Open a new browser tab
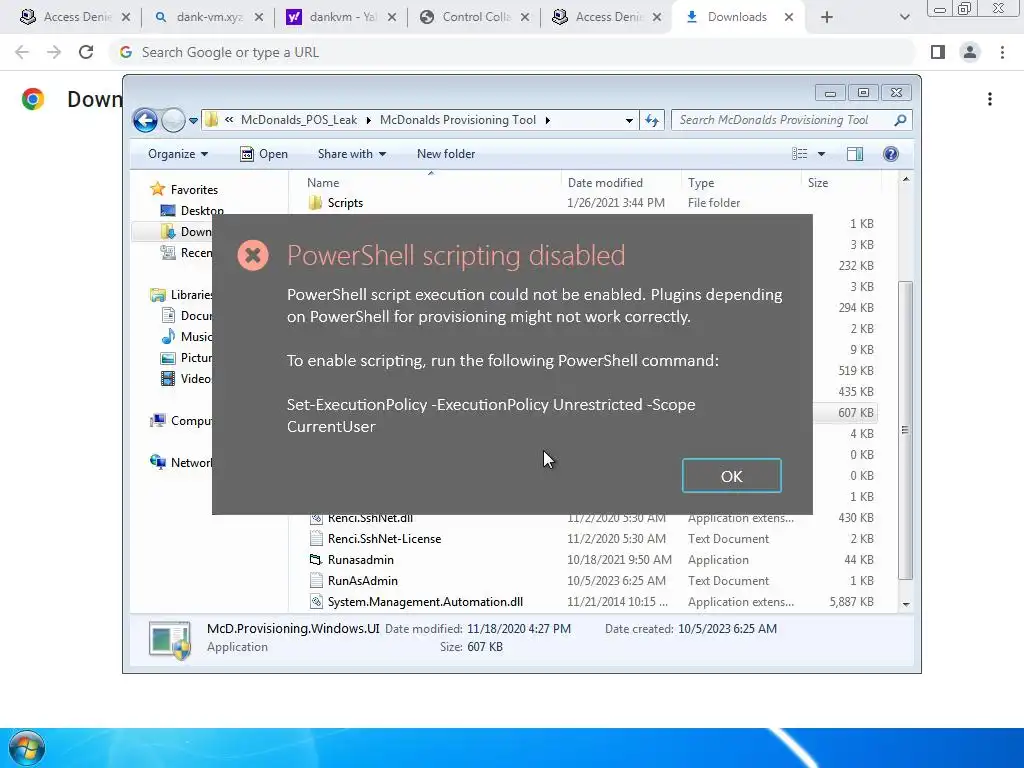This screenshot has height=768, width=1024. point(827,18)
